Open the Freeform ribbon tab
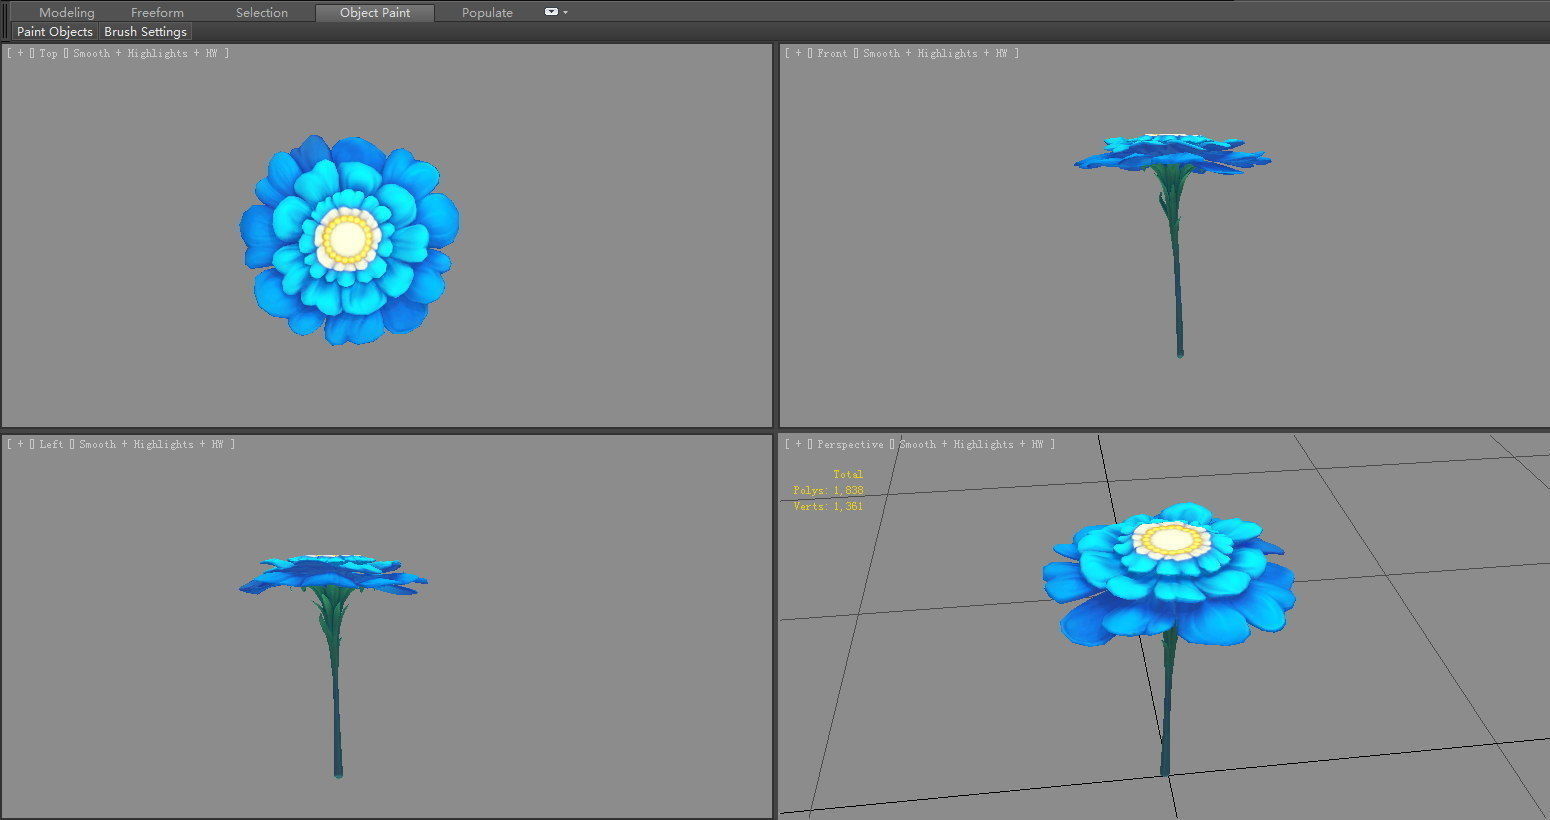1550x820 pixels. 157,13
